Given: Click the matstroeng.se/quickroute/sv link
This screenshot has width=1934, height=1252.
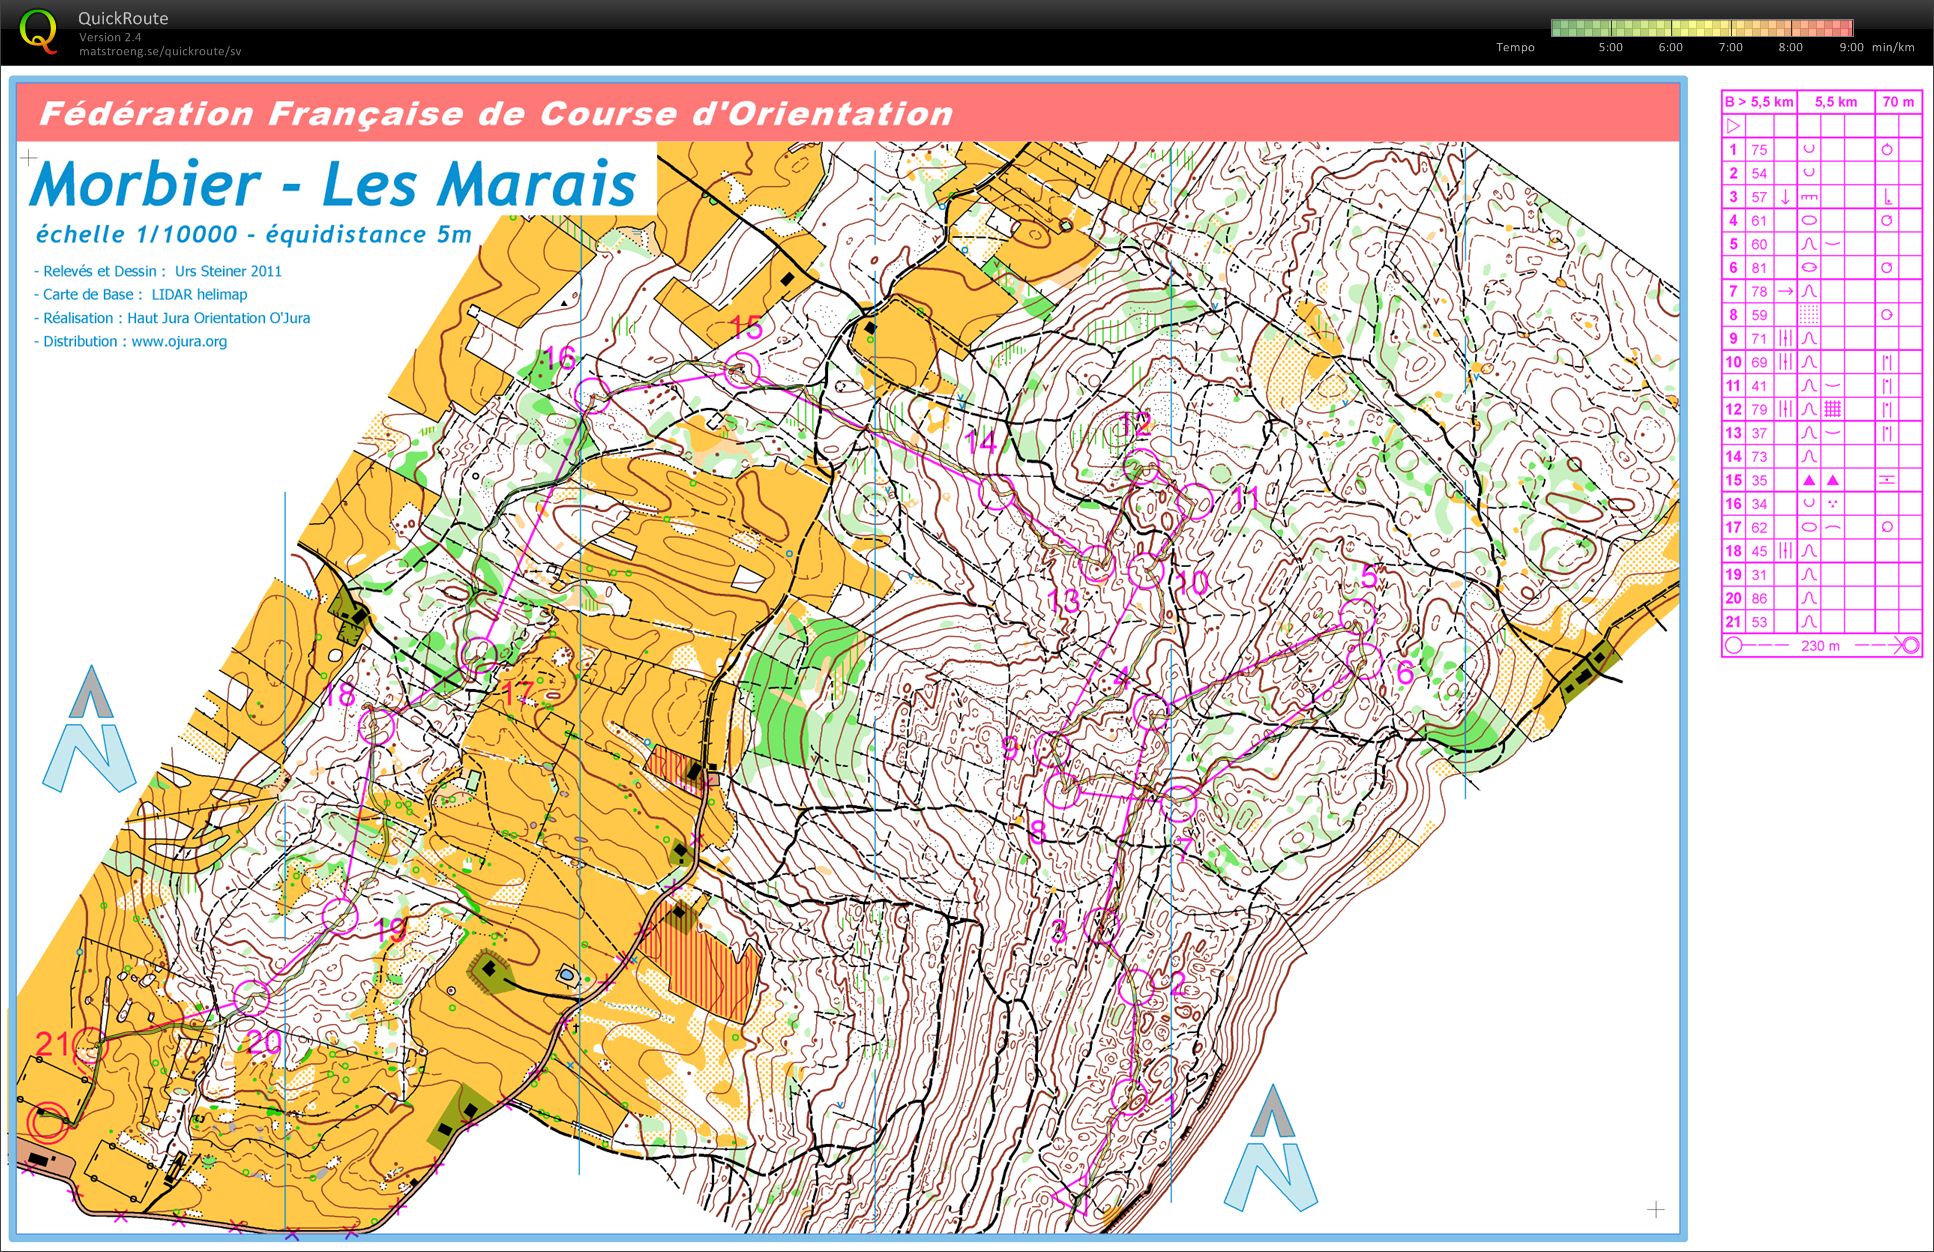Looking at the screenshot, I should click(x=160, y=51).
